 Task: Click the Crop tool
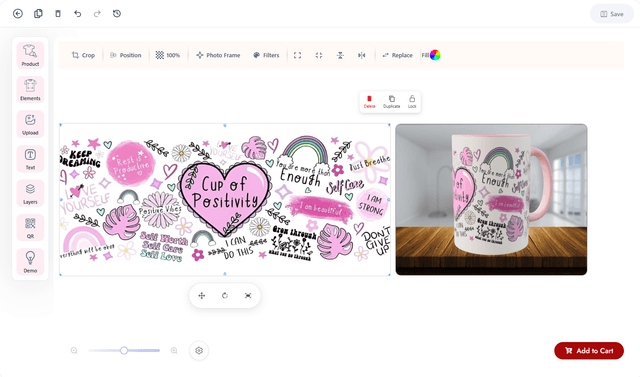[x=83, y=55]
